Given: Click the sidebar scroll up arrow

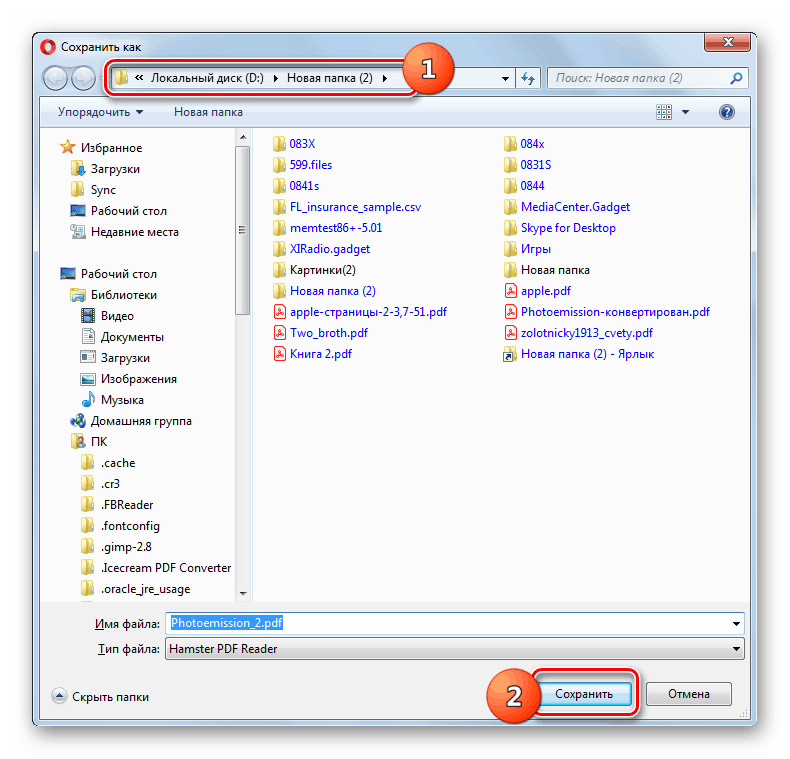Looking at the screenshot, I should click(243, 137).
